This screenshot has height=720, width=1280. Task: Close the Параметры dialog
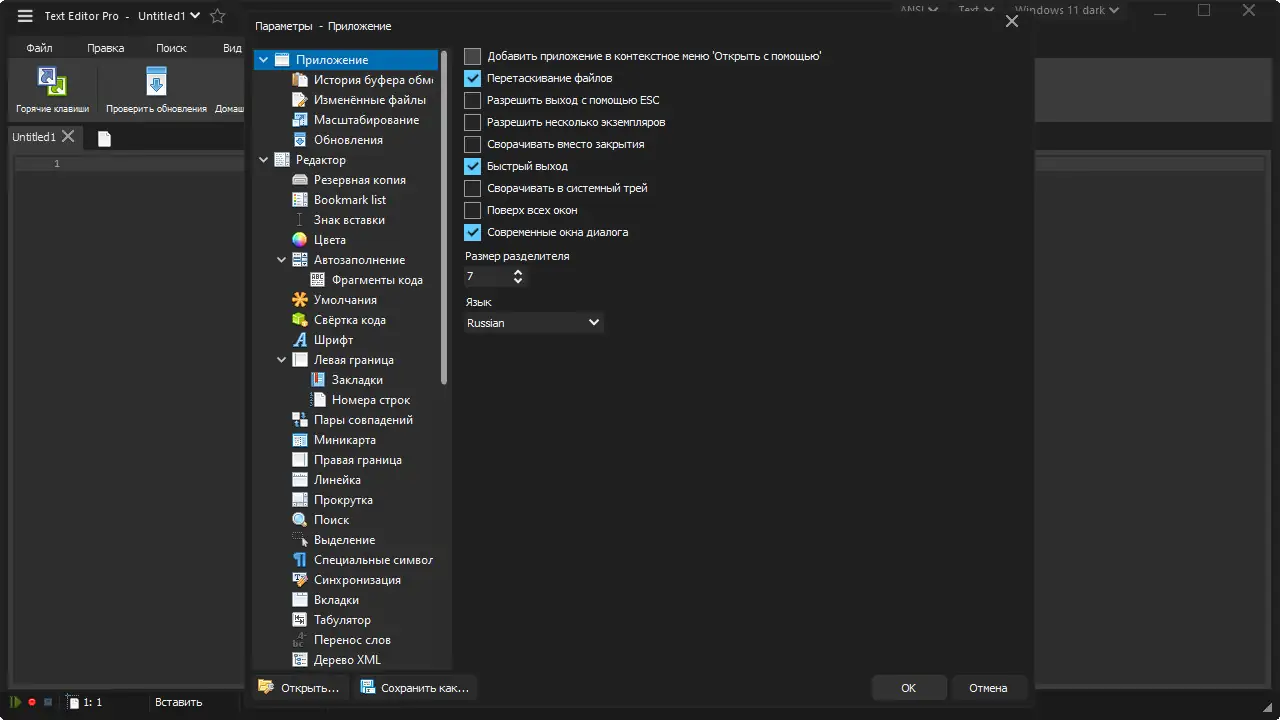point(1012,21)
